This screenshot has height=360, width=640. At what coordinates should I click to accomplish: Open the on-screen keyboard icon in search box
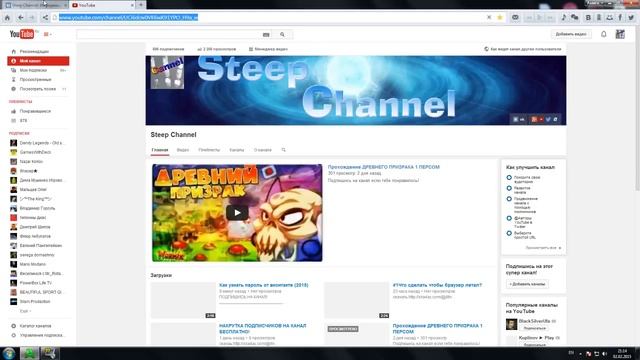266,35
